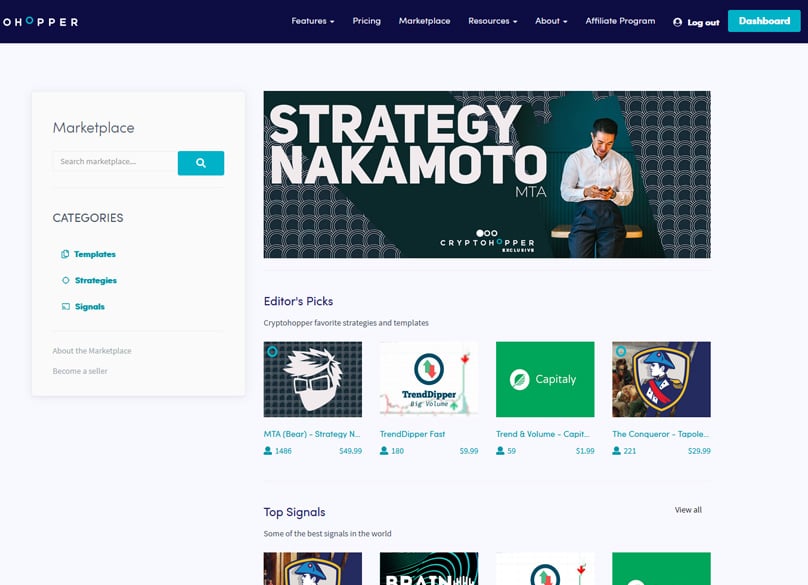View all Top Signals
This screenshot has width=808, height=585.
tap(688, 510)
